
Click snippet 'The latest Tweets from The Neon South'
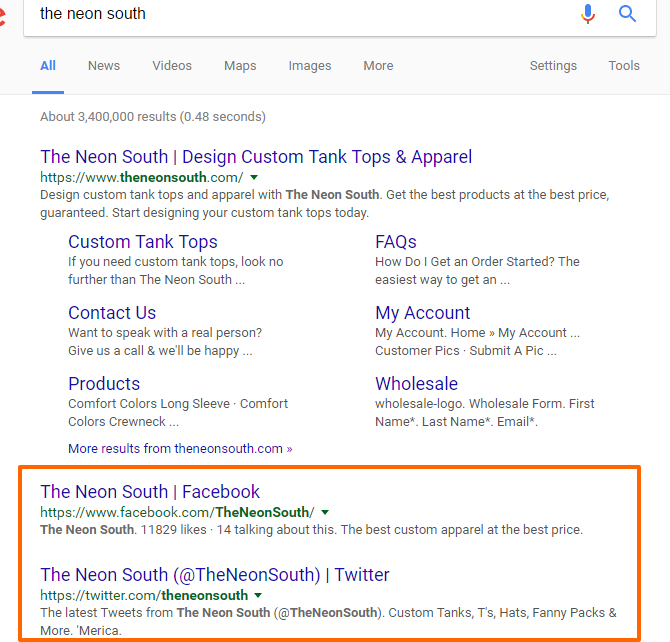[x=155, y=613]
